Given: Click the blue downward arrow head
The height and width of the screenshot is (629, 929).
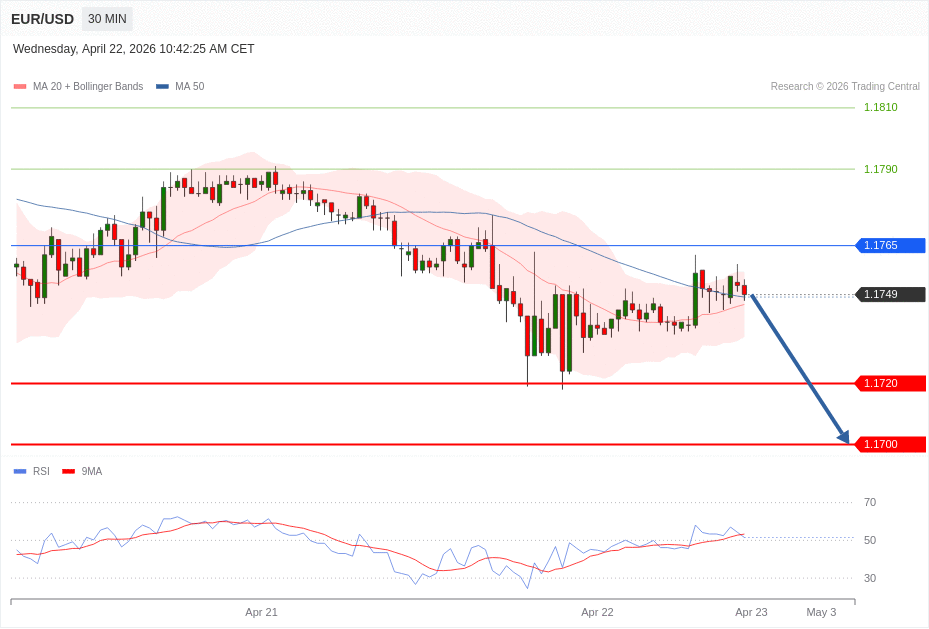Looking at the screenshot, I should coord(843,437).
